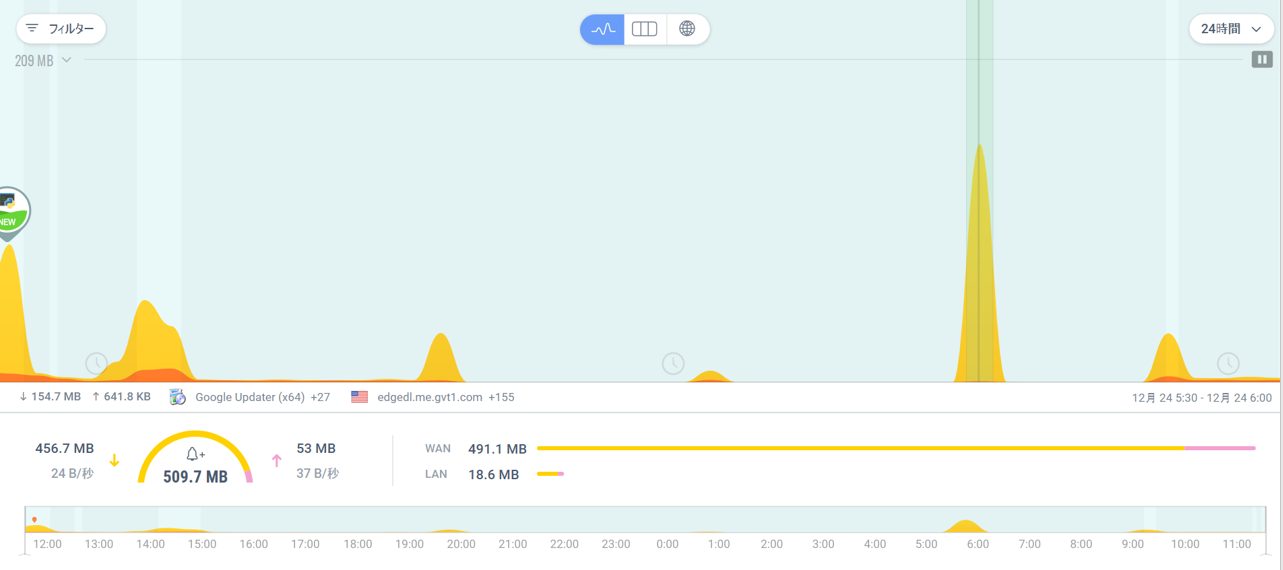
Task: Open the 24時間 time range dropdown
Action: pos(1230,29)
